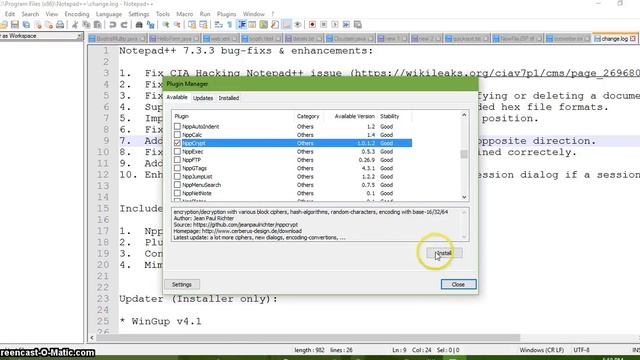Toggle synchronized vertical scrolling icon
The height and width of the screenshot is (360, 640).
[x=192, y=25]
